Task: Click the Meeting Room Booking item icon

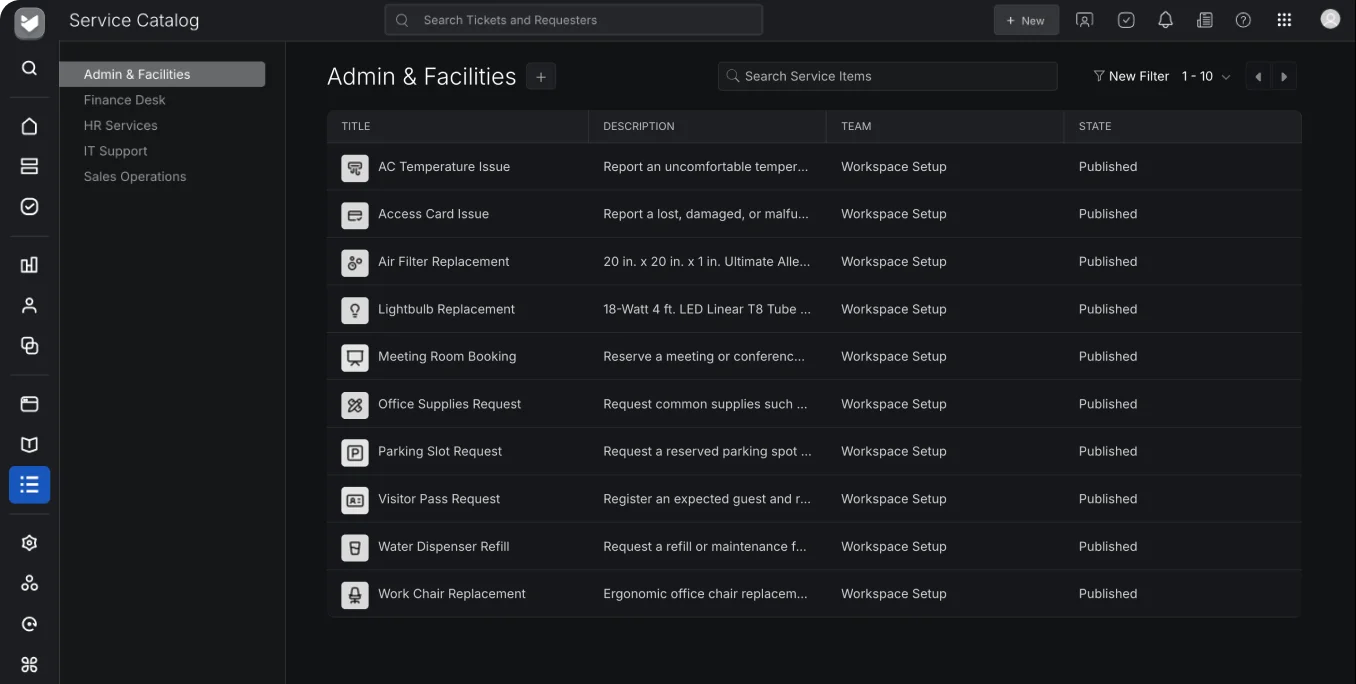Action: pos(355,357)
